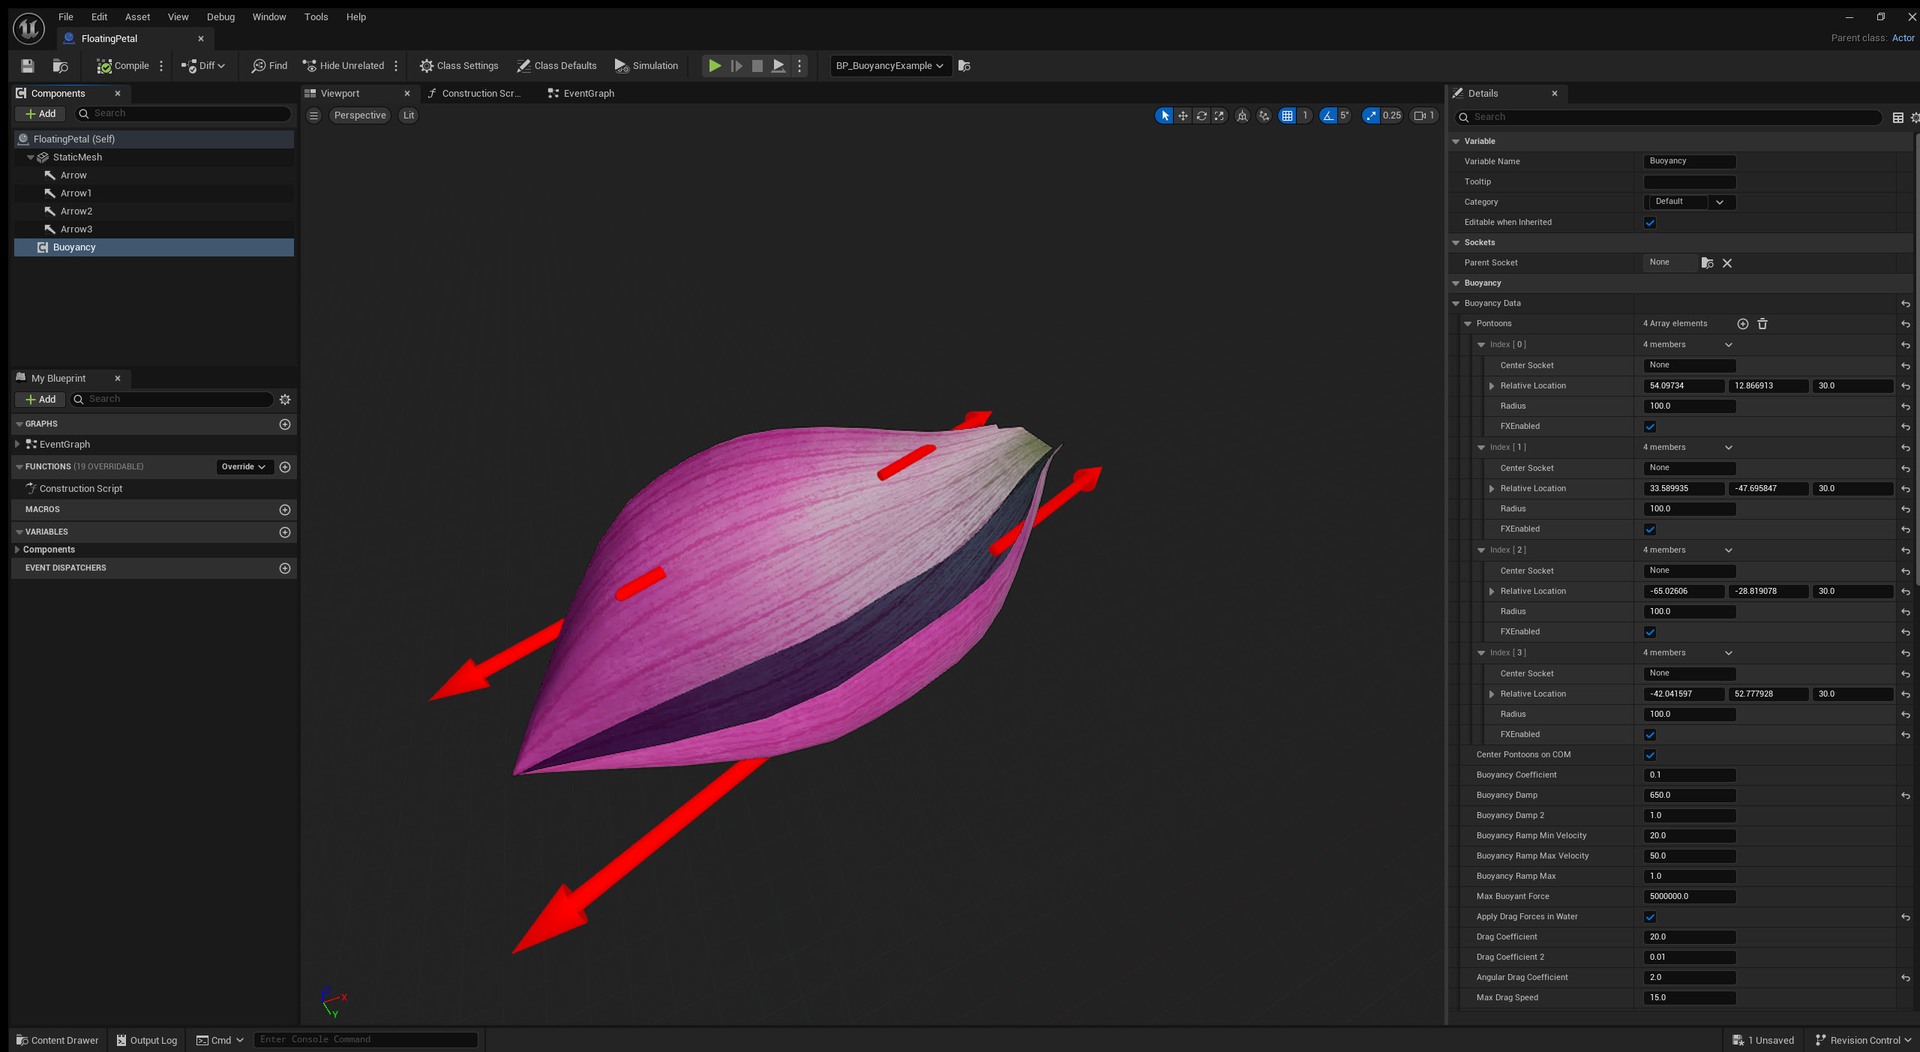This screenshot has width=1920, height=1052.
Task: Click the Compile button
Action: click(x=123, y=66)
